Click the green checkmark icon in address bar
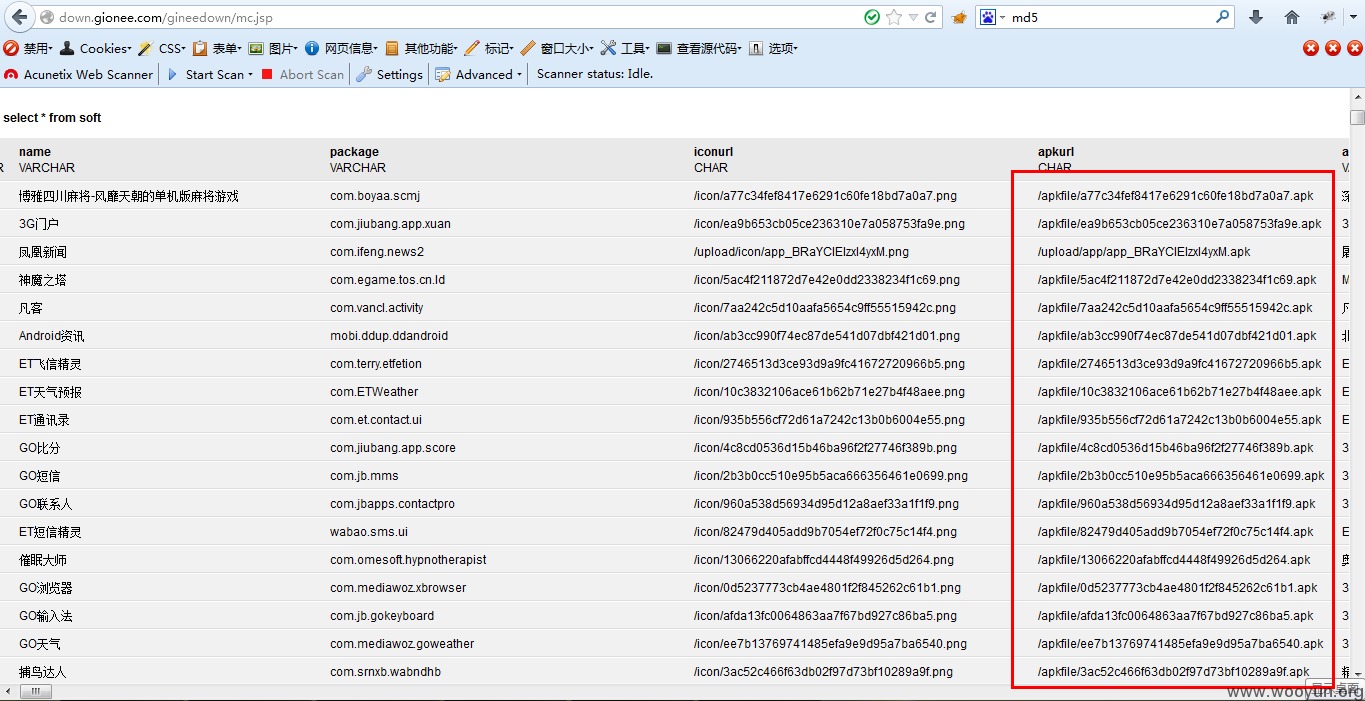Screen dimensions: 1365x701 point(872,17)
